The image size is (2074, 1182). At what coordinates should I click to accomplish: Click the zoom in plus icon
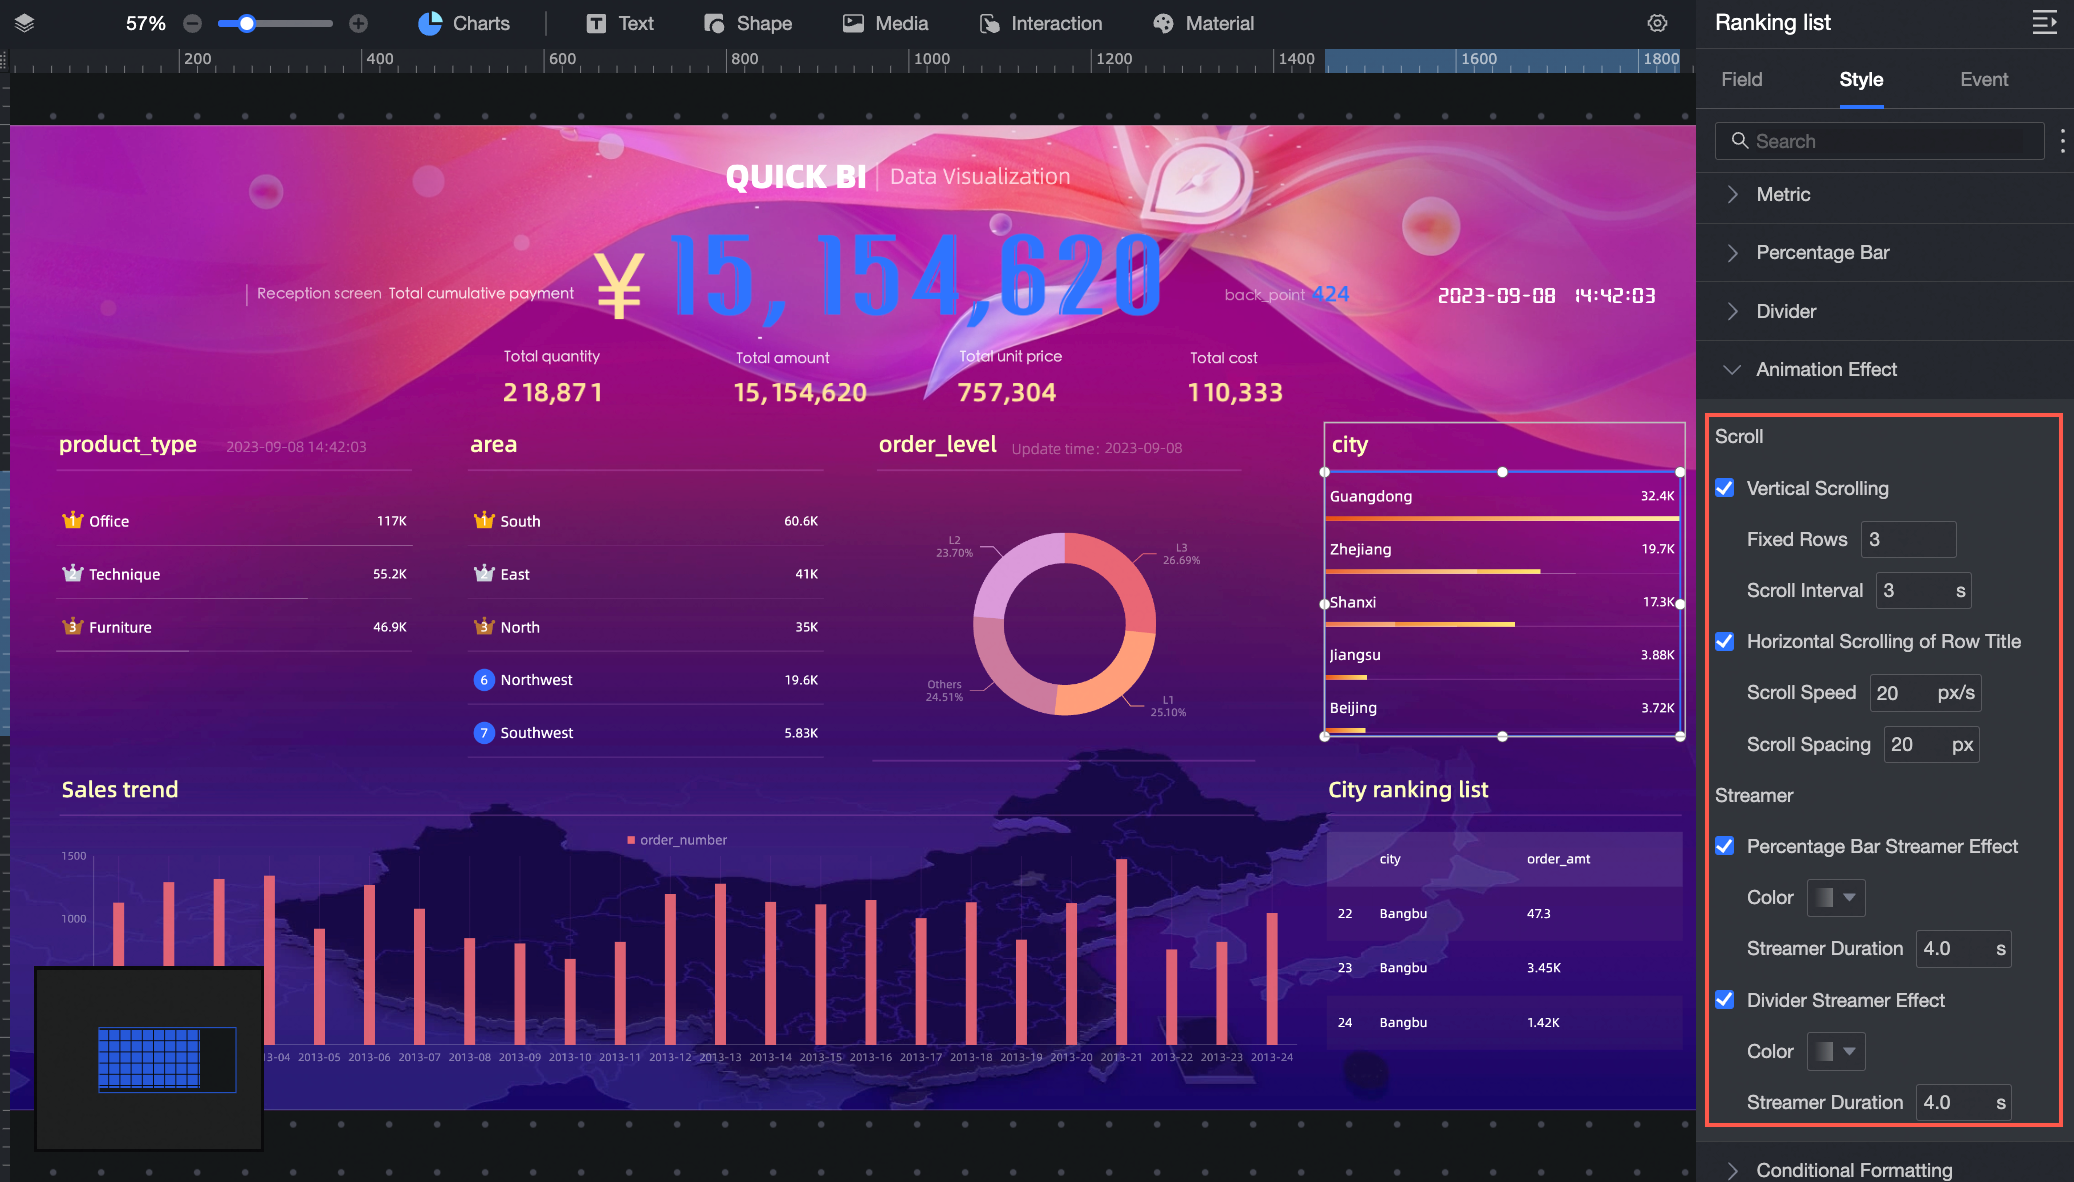tap(359, 23)
